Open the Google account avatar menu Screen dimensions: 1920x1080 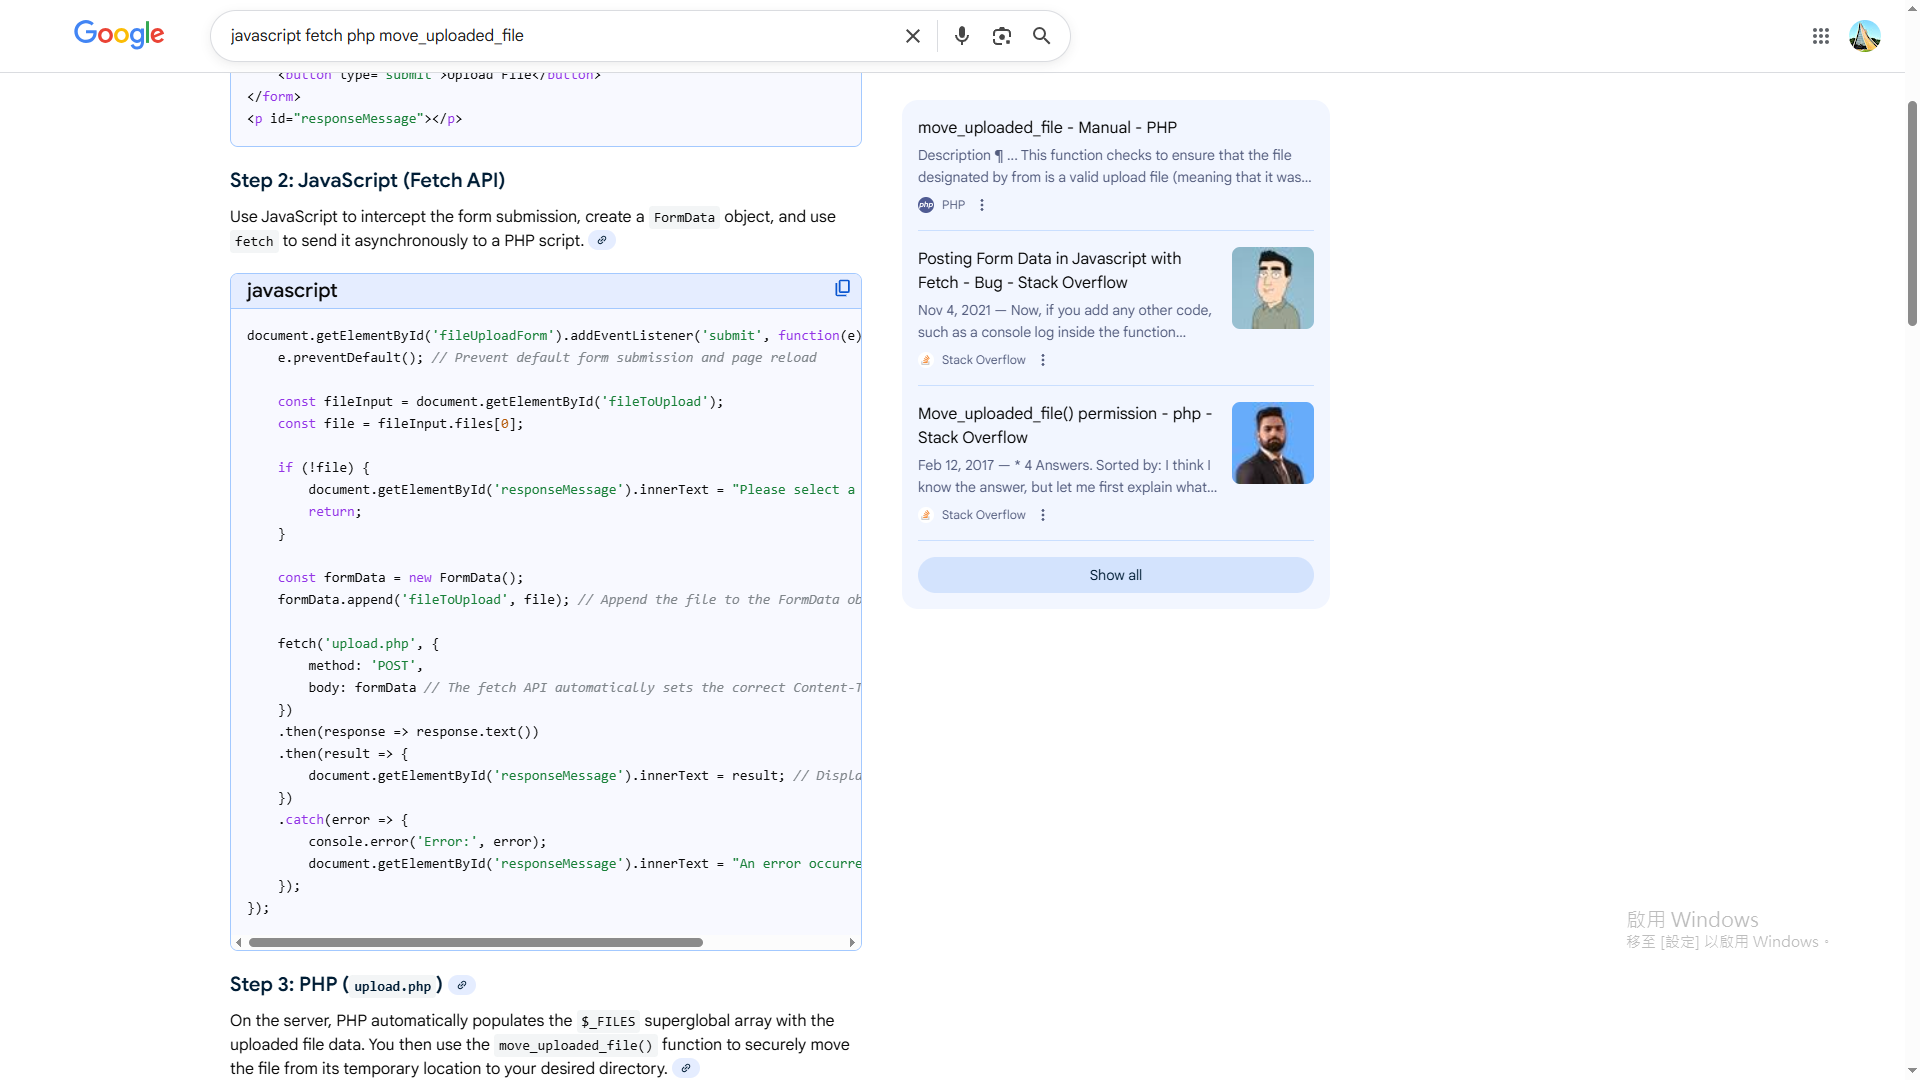click(1864, 36)
